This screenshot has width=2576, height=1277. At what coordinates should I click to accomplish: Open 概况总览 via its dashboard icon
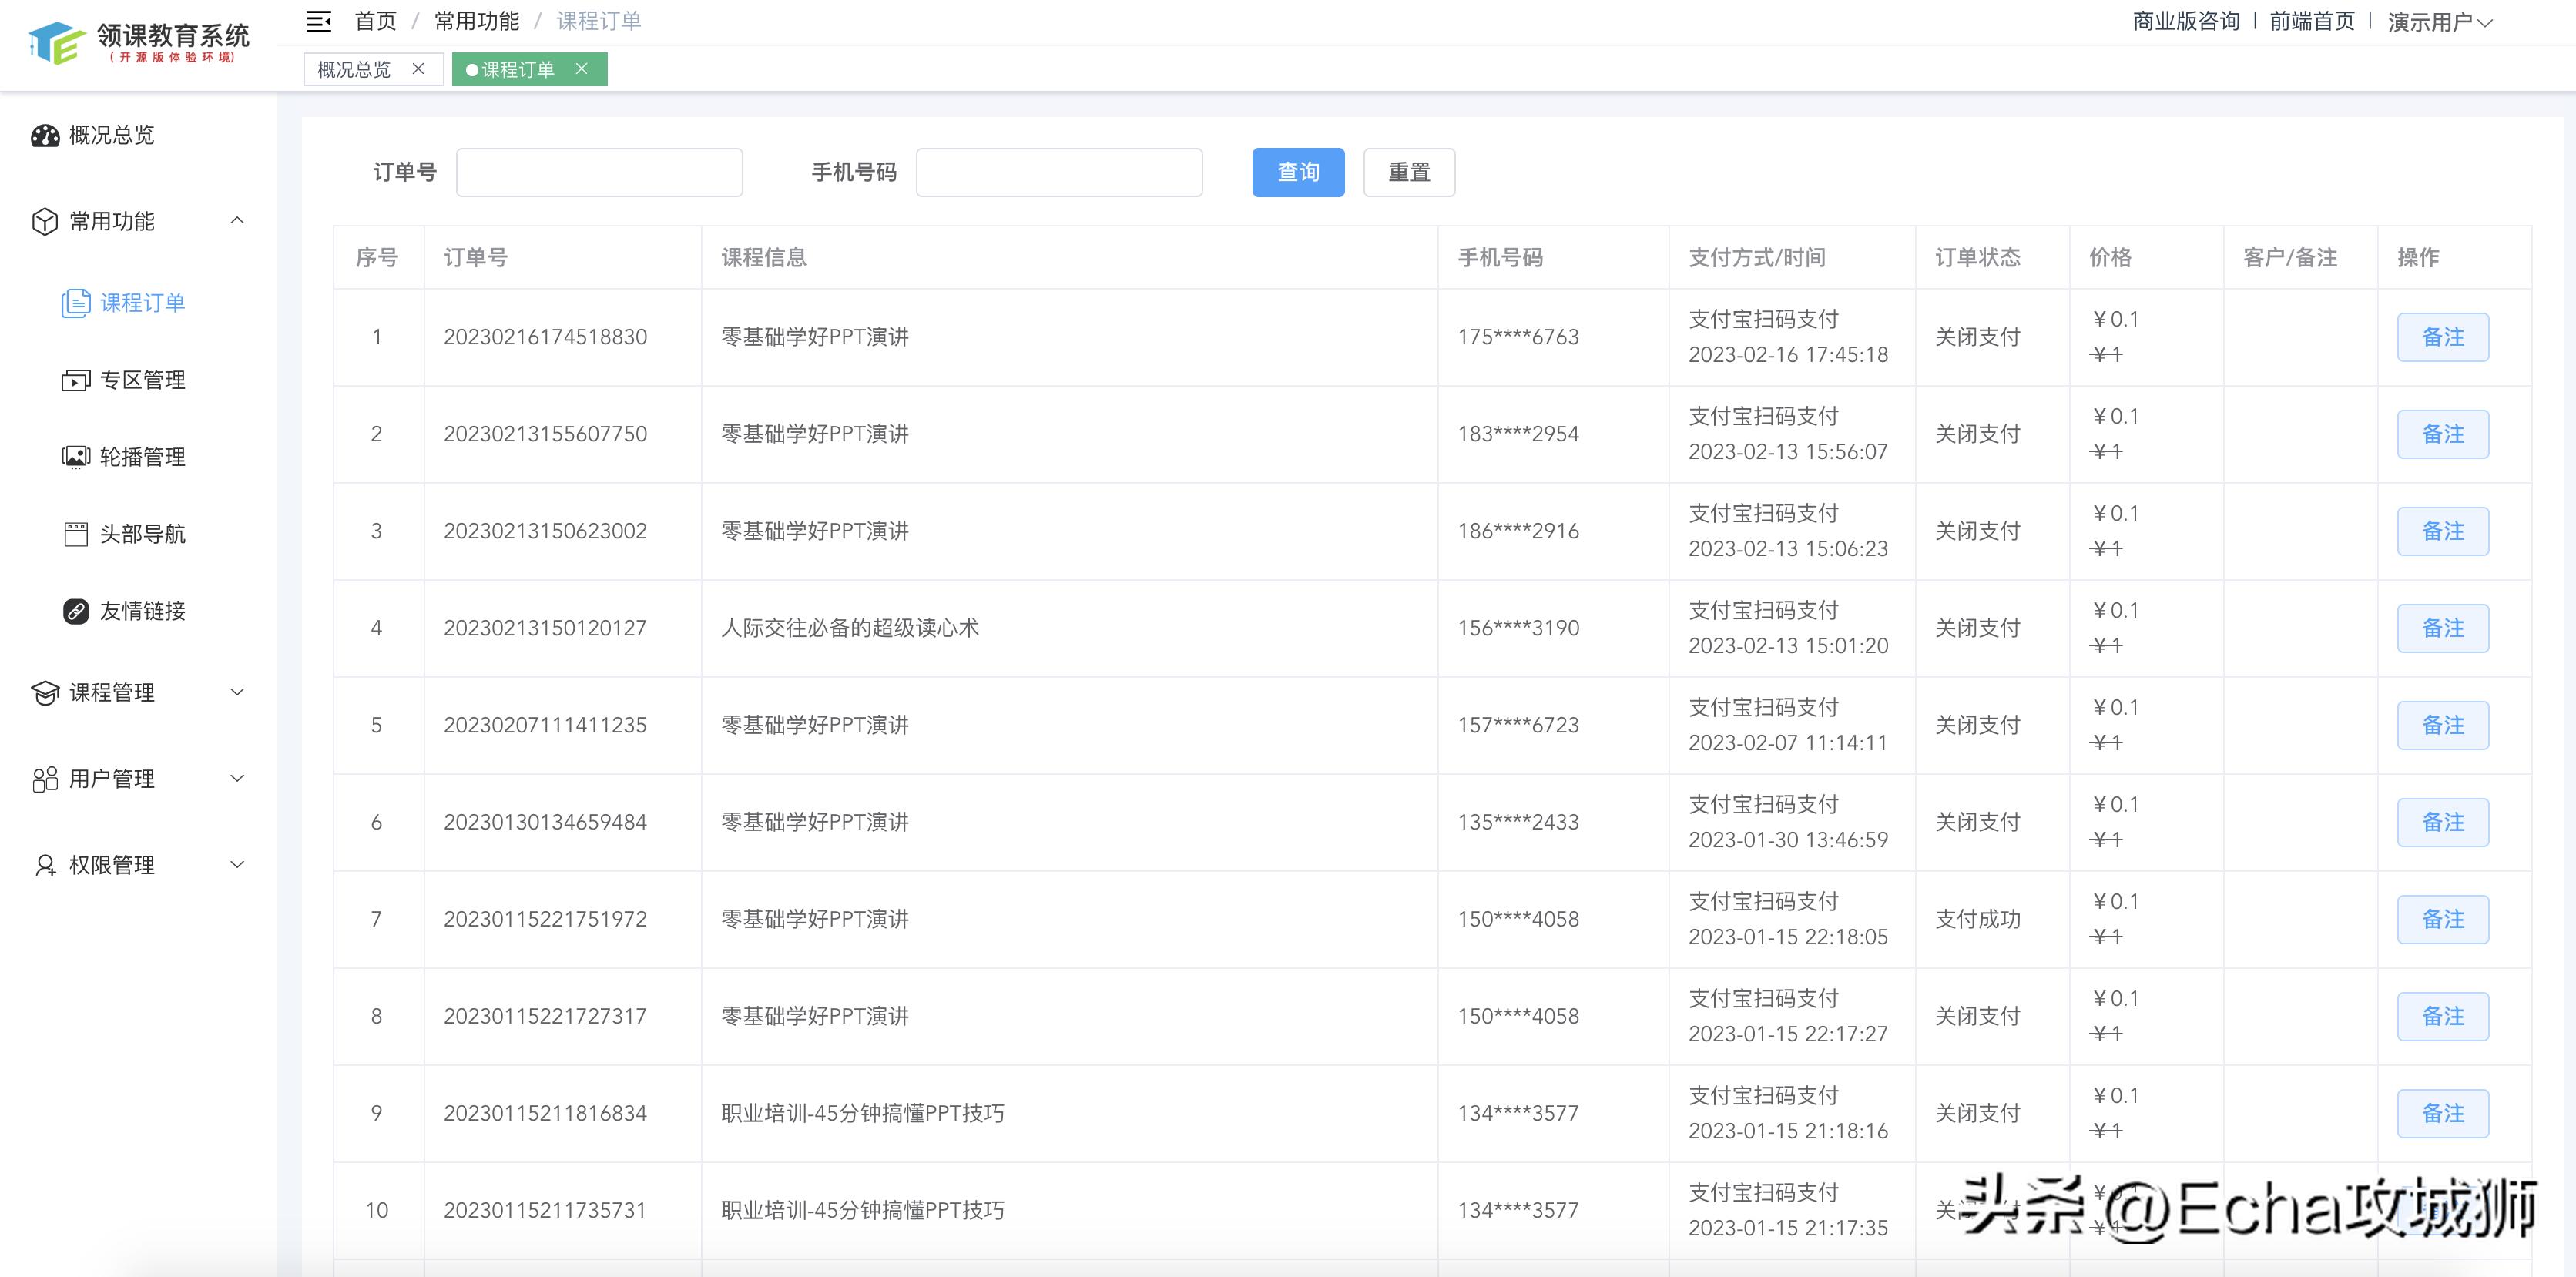point(44,135)
